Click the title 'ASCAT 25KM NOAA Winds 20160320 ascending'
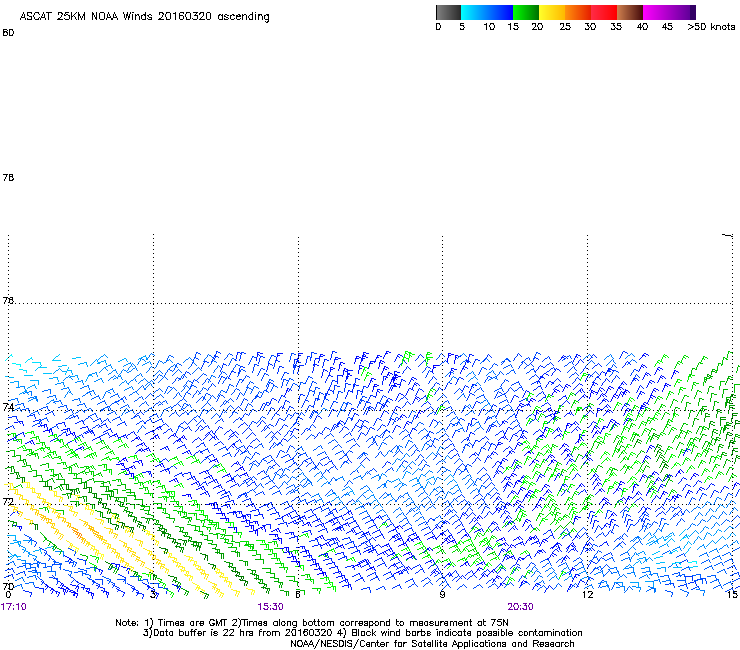 (x=144, y=17)
